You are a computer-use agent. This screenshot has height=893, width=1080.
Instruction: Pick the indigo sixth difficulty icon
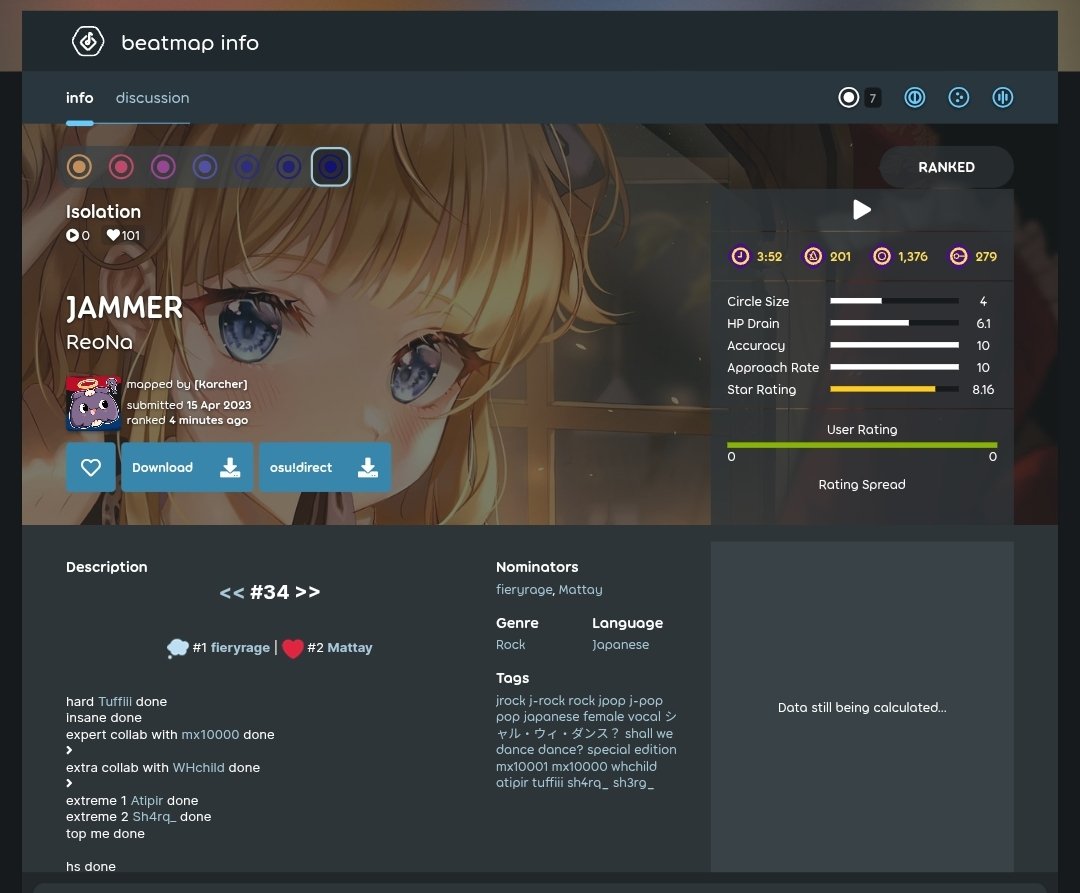pos(289,167)
